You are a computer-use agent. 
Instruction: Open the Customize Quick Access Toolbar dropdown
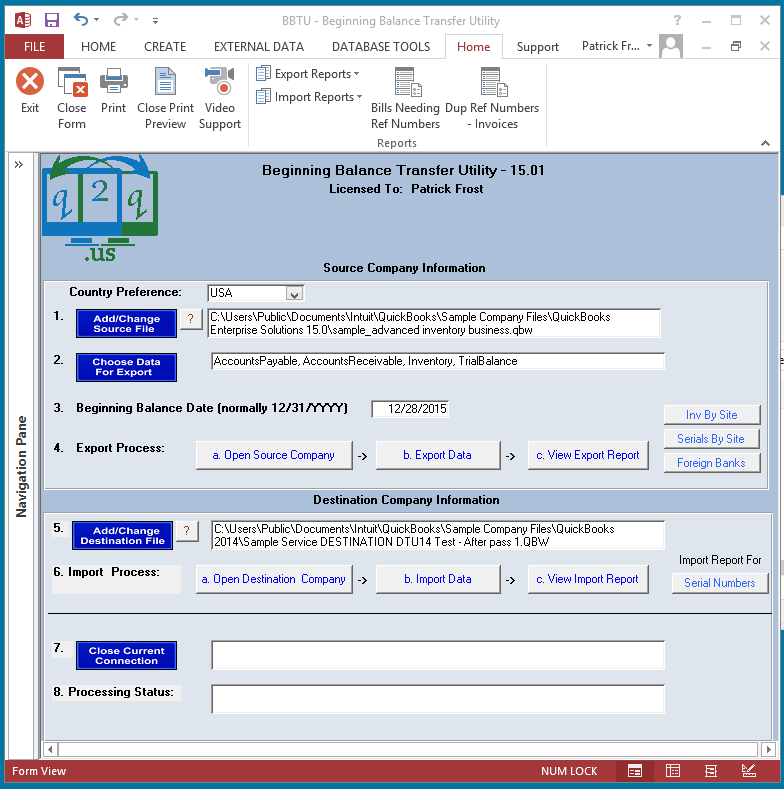155,21
